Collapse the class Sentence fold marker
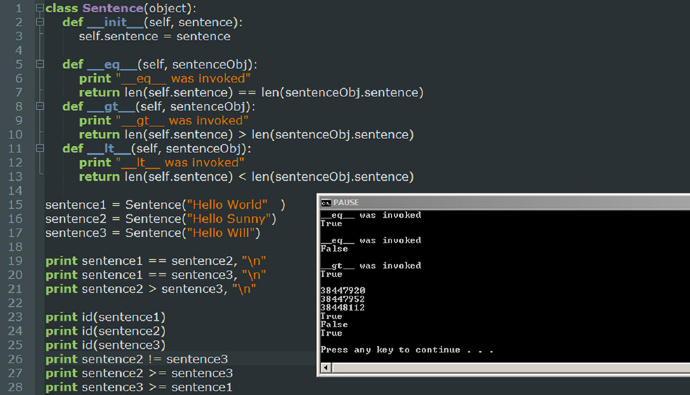690x395 pixels. pos(40,8)
